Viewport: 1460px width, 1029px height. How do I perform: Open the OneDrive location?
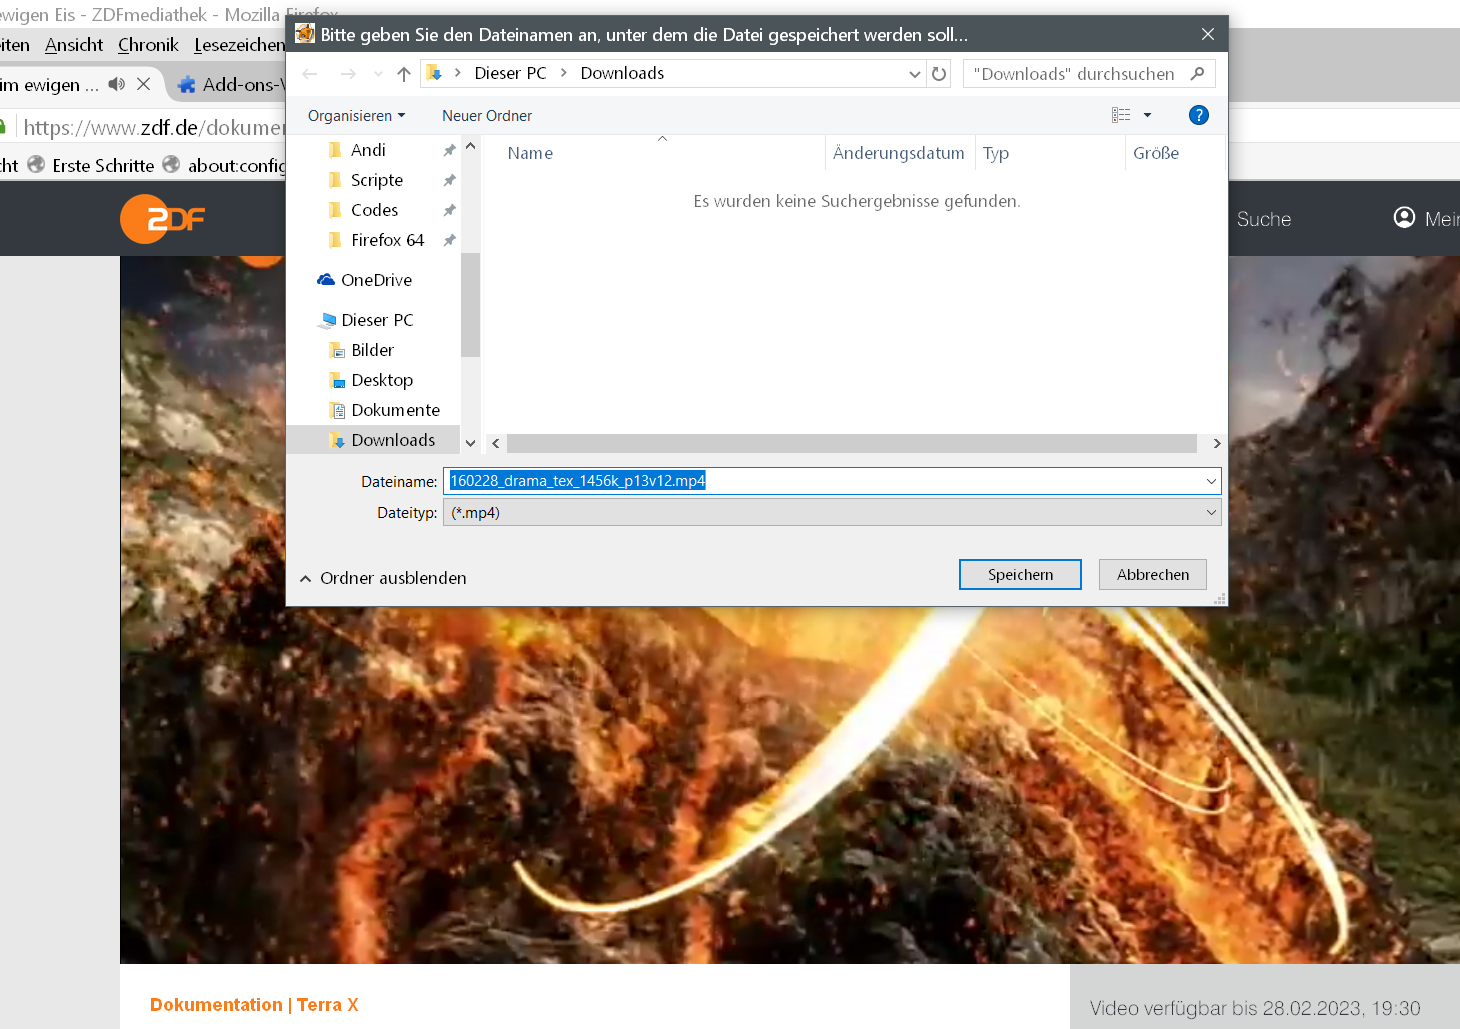point(375,280)
